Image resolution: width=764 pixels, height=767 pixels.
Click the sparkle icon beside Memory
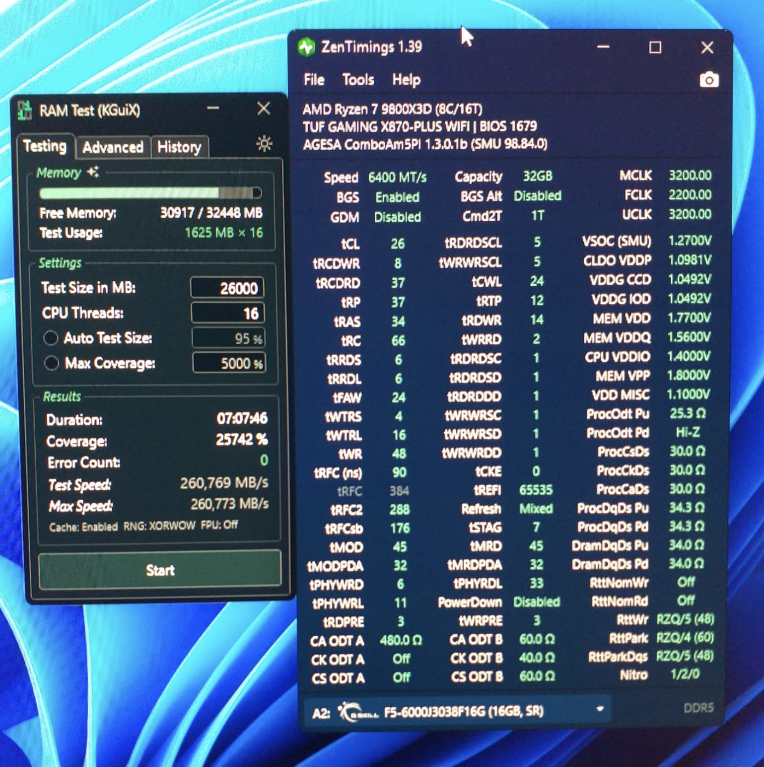pos(93,172)
